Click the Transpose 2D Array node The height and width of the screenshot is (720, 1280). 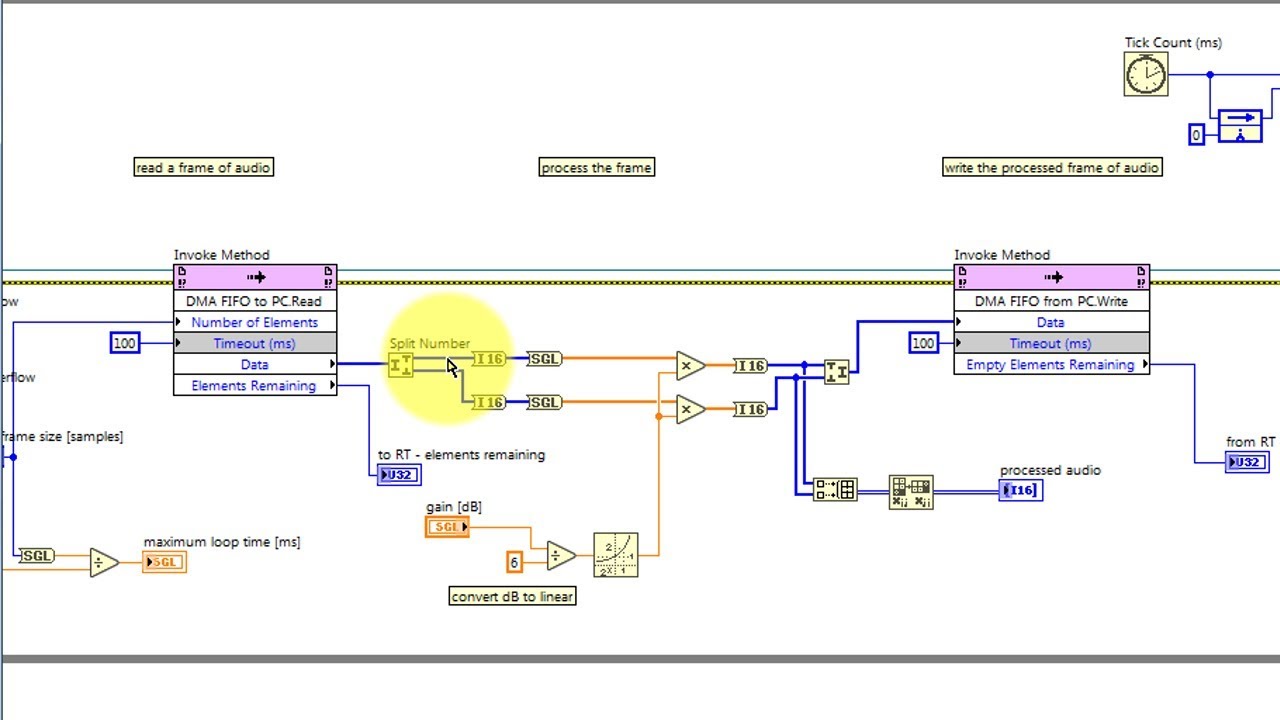pyautogui.click(x=911, y=492)
